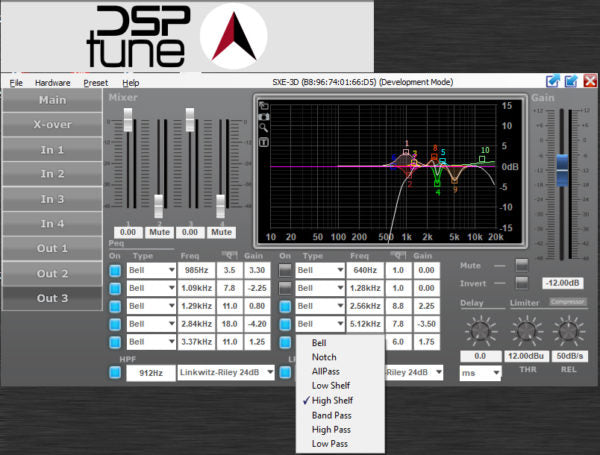Toggle the 2.84kHz band On switch
This screenshot has width=600, height=455.
click(115, 325)
